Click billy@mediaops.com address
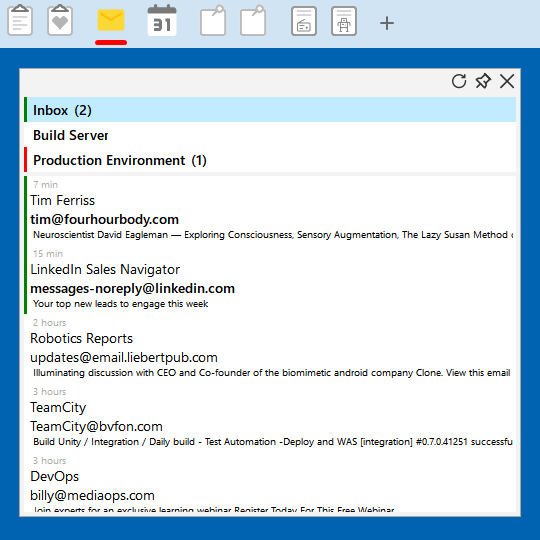 (92, 496)
